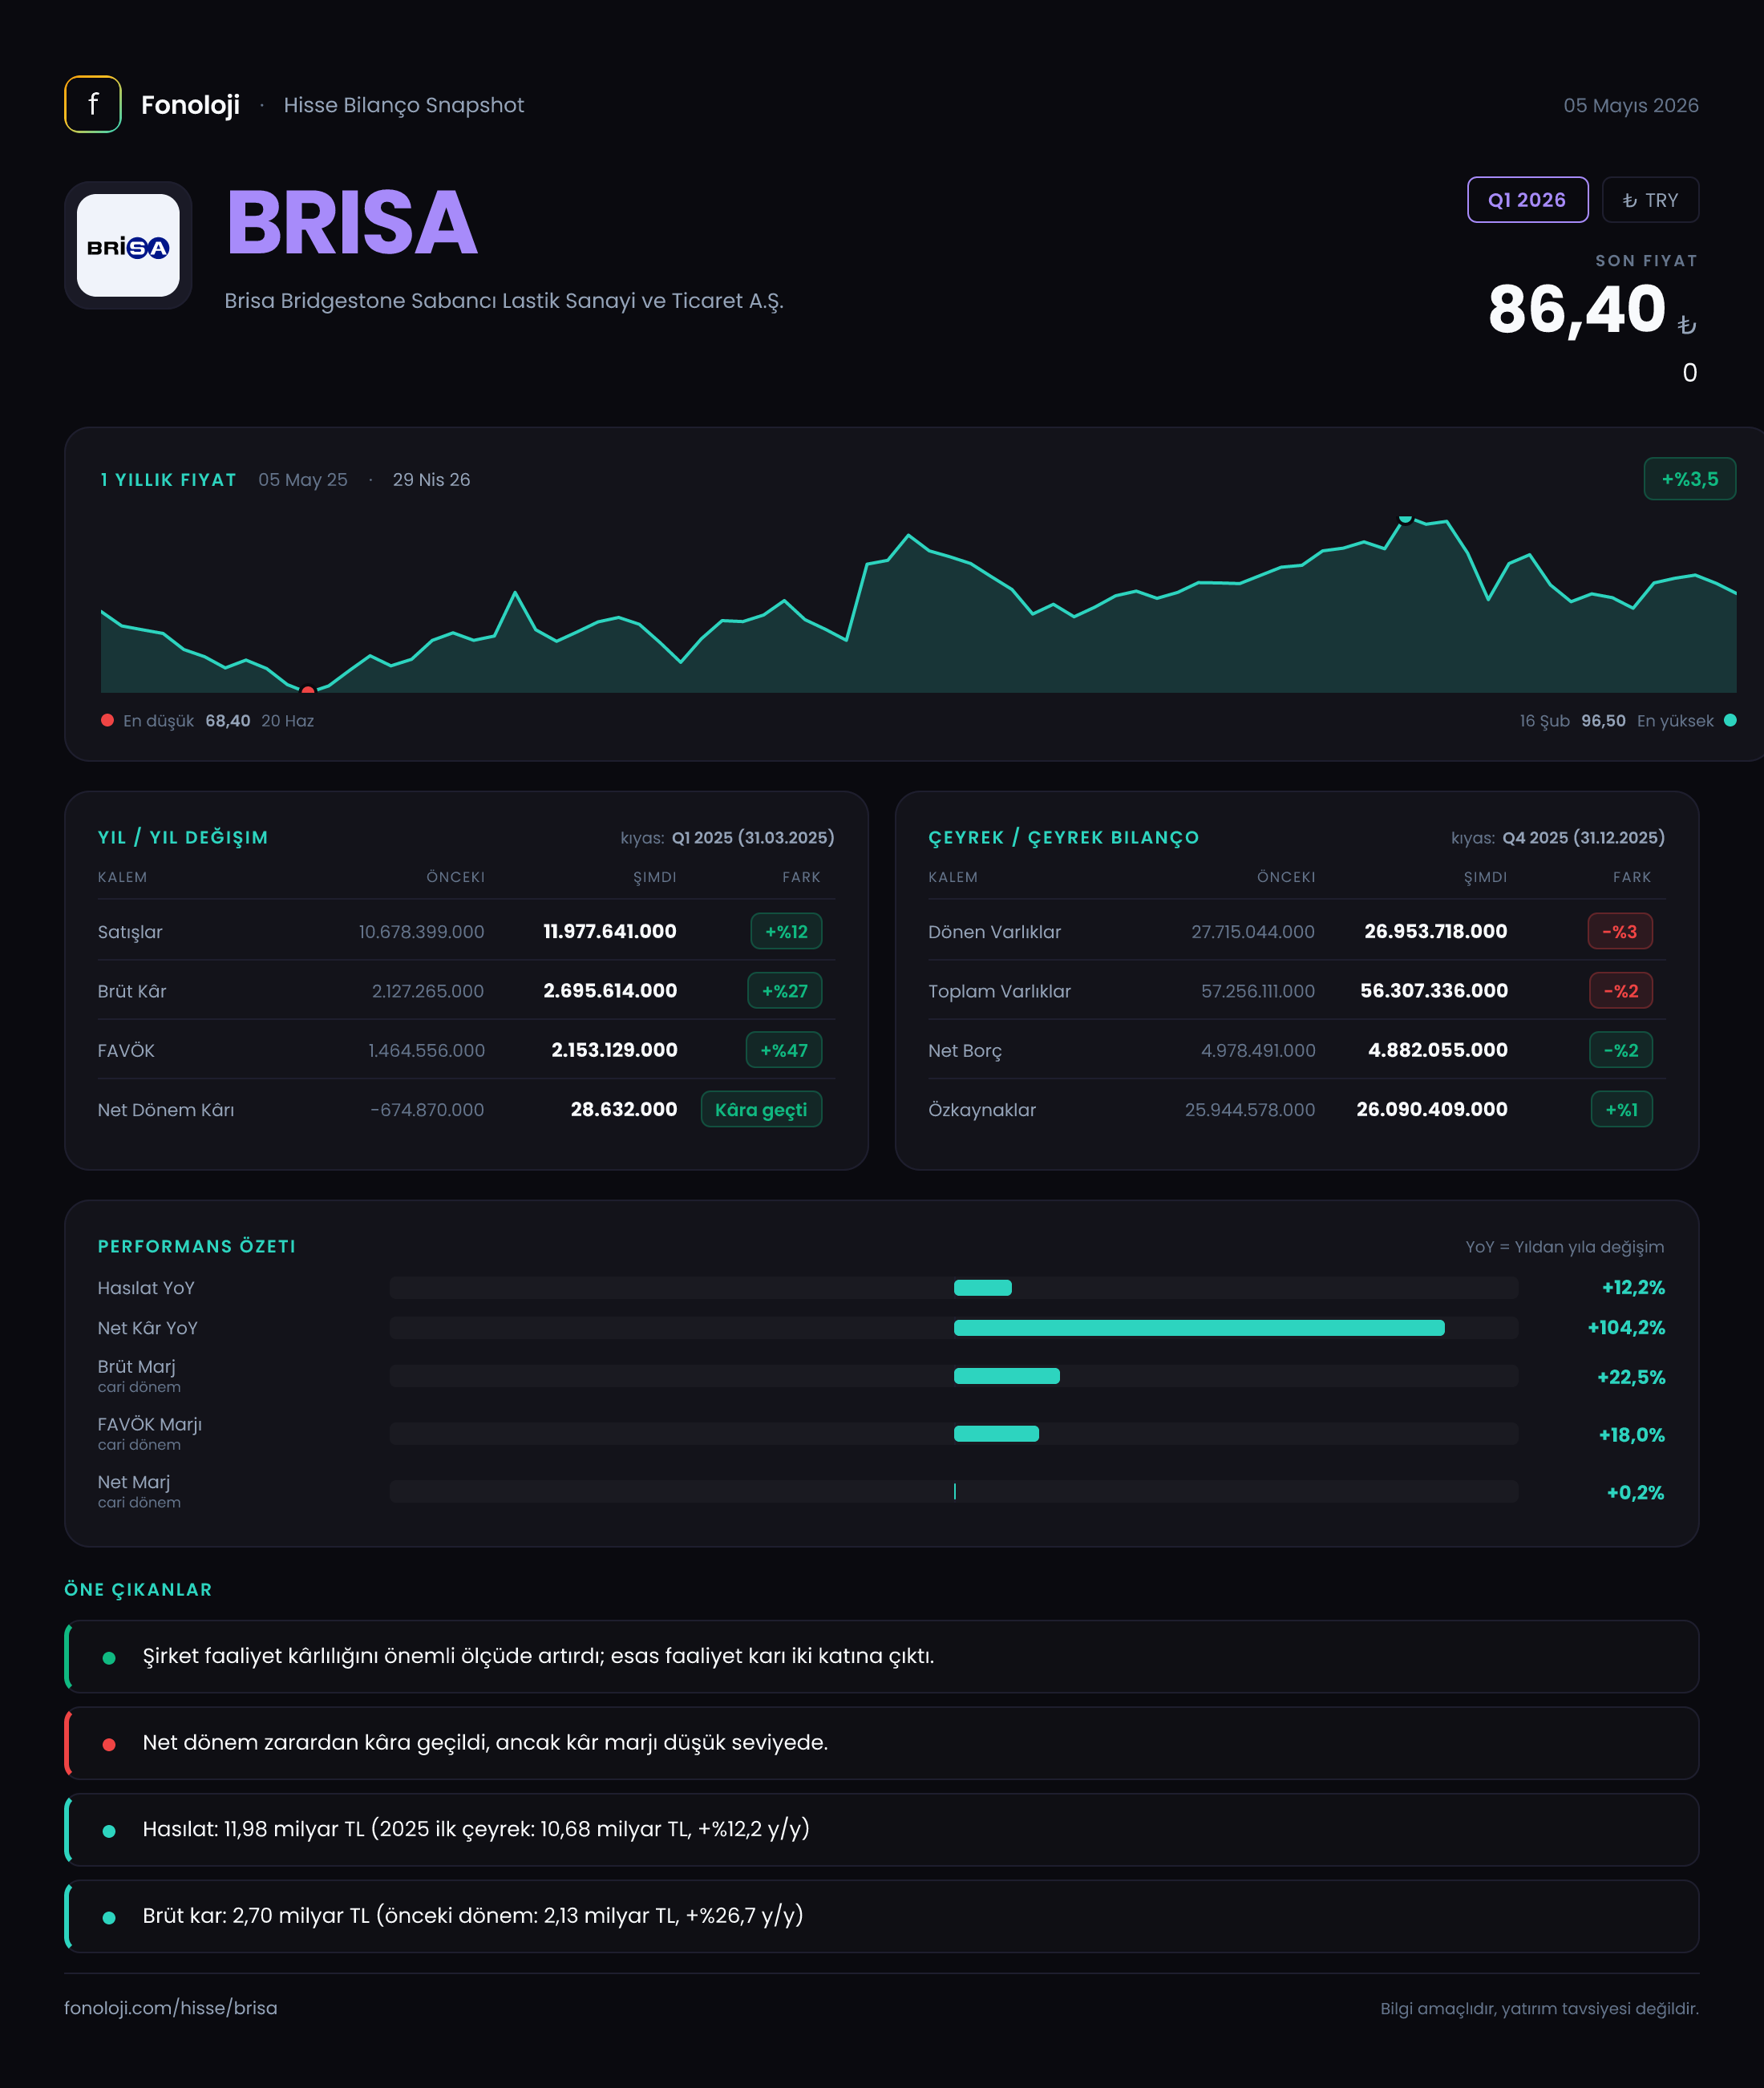Click the fonoloji.com/hisse/brisa link
Image resolution: width=1764 pixels, height=2088 pixels.
click(x=171, y=2008)
